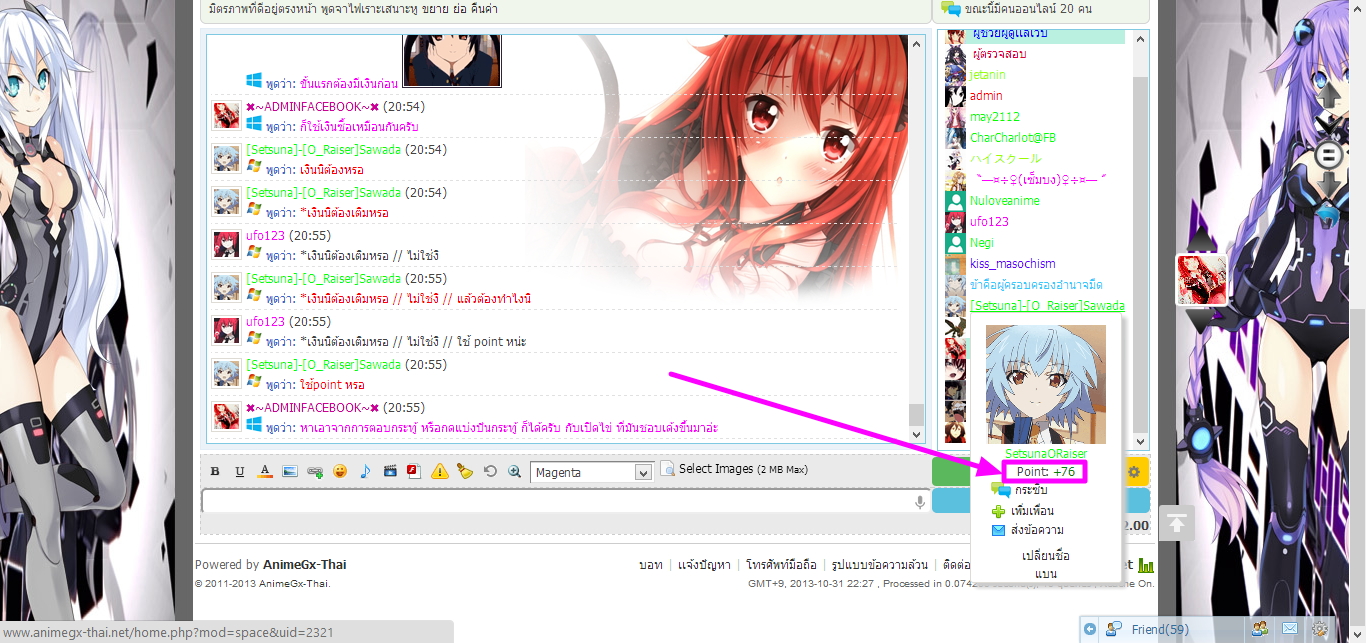
Task: Click the Flash embed icon in chat toolbar
Action: (414, 471)
